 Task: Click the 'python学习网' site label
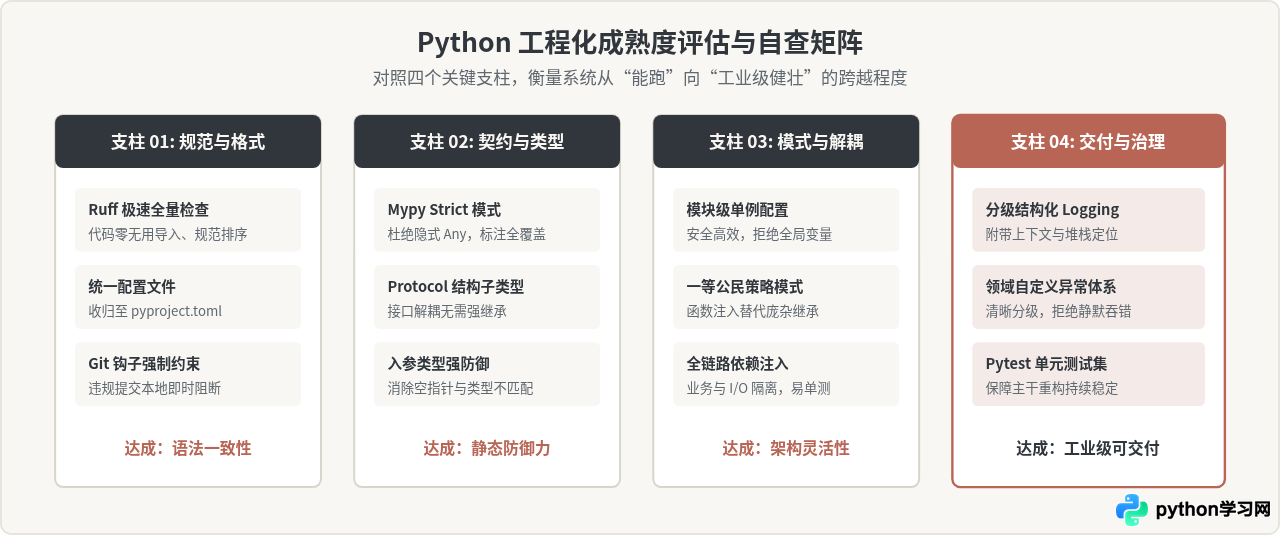[x=1213, y=509]
